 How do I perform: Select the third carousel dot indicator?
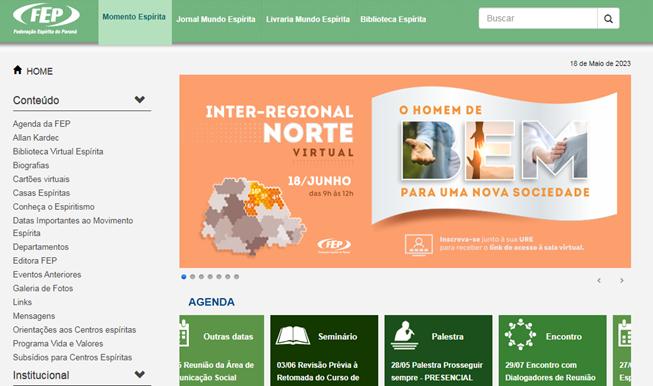pyautogui.click(x=201, y=276)
